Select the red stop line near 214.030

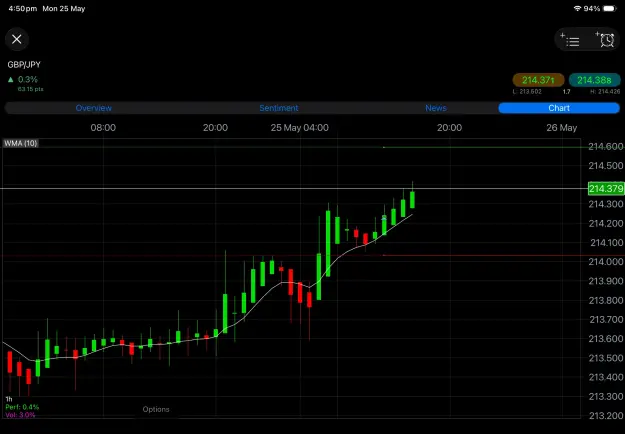[482, 255]
